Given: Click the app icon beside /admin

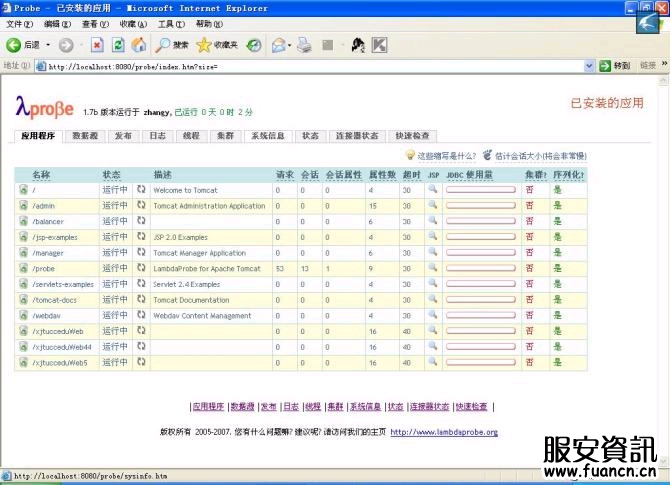Looking at the screenshot, I should pyautogui.click(x=23, y=206).
